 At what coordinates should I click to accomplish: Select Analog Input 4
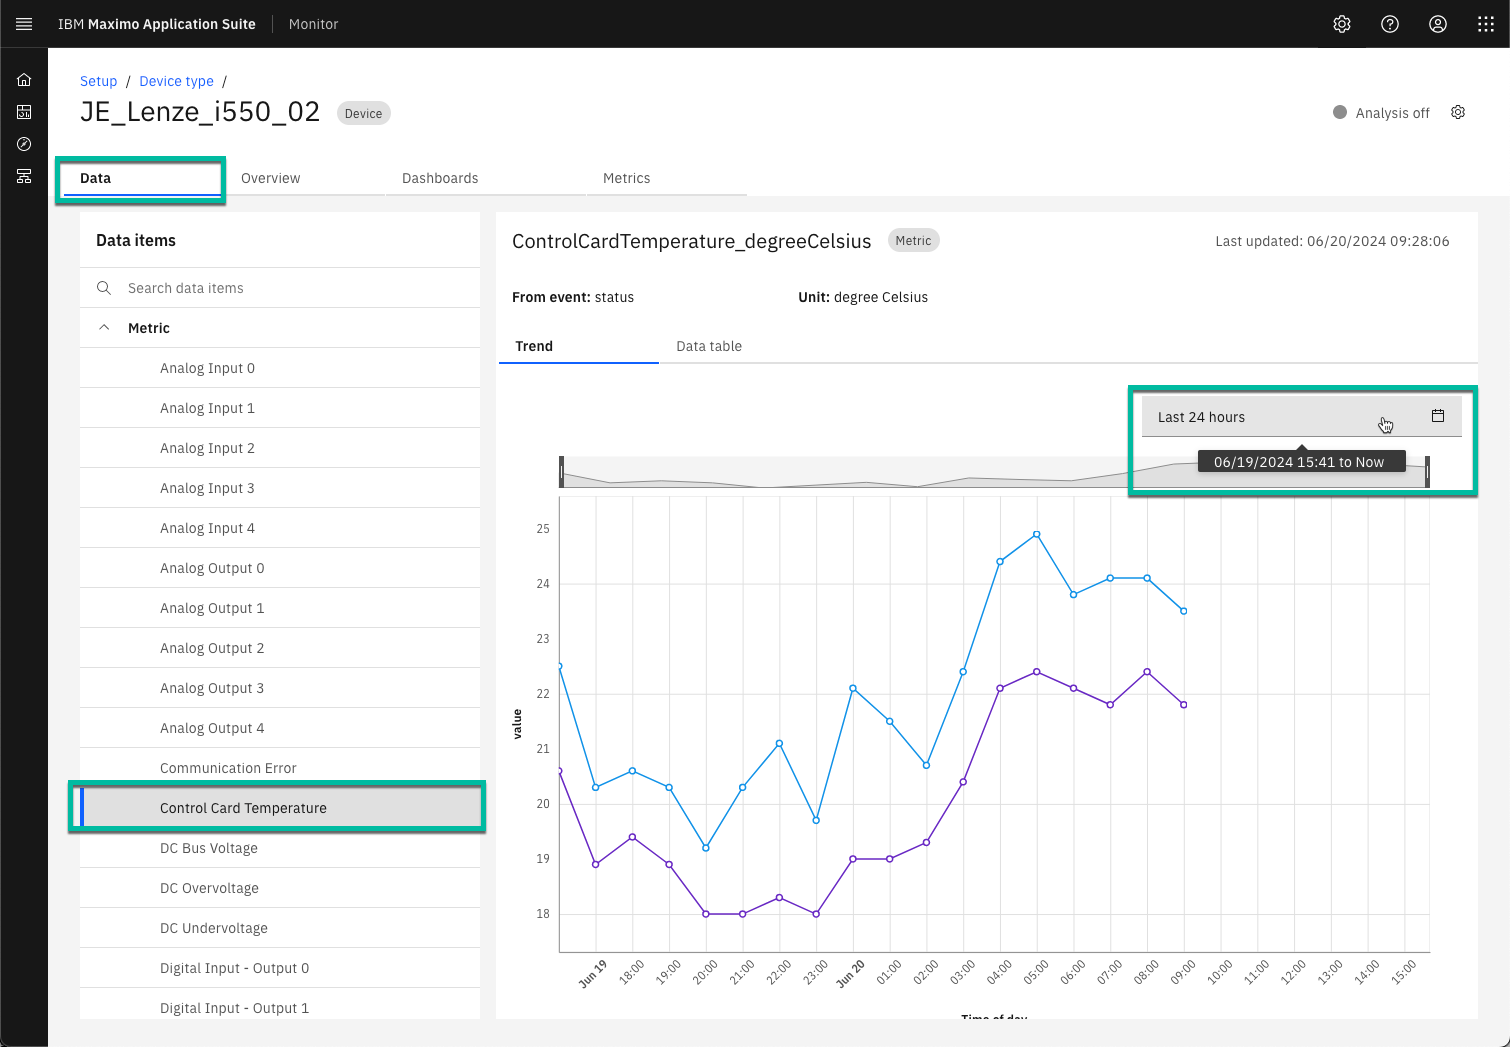point(280,528)
